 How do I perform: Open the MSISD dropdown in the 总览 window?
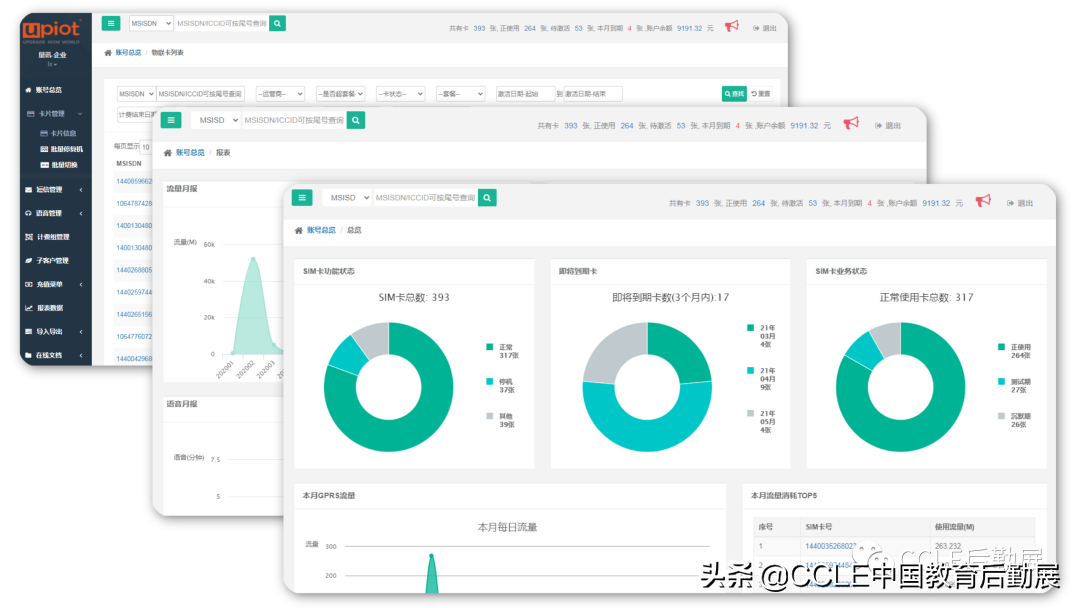[347, 198]
